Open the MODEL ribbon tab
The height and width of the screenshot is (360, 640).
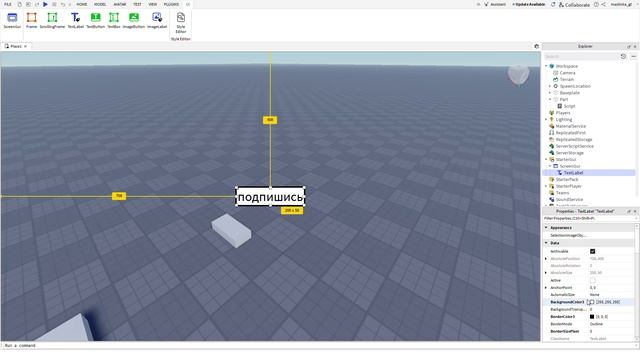tap(100, 4)
